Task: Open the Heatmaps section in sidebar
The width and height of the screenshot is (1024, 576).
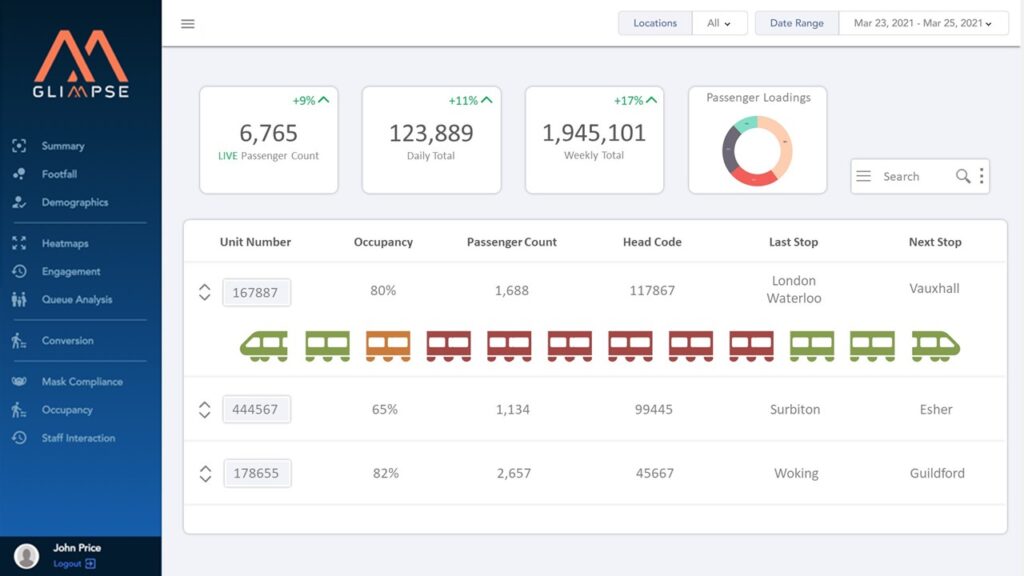Action: point(64,243)
